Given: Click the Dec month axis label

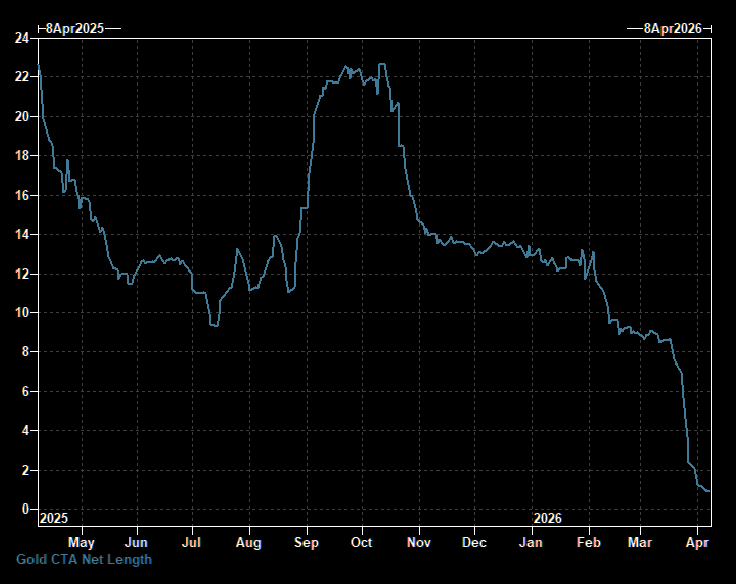Looking at the screenshot, I should click(475, 543).
